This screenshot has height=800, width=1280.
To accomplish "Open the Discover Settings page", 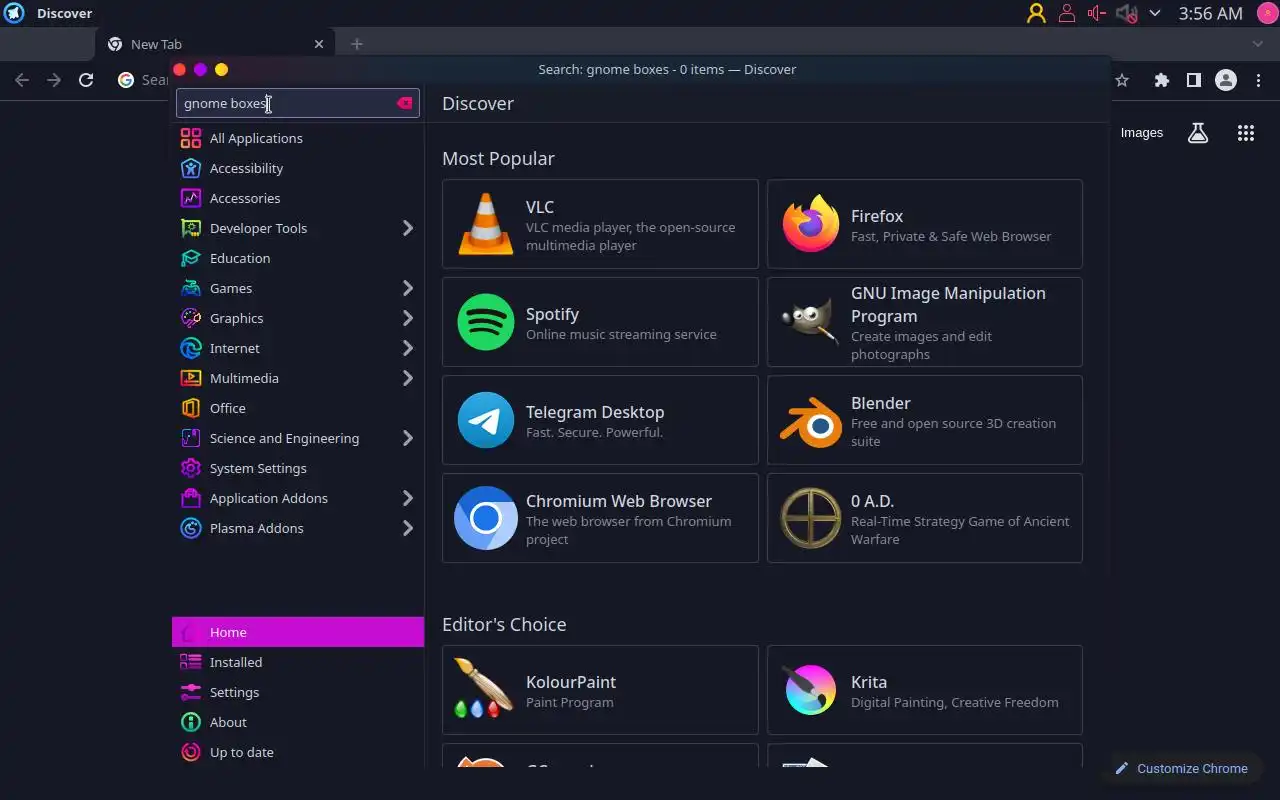I will 298,692.
